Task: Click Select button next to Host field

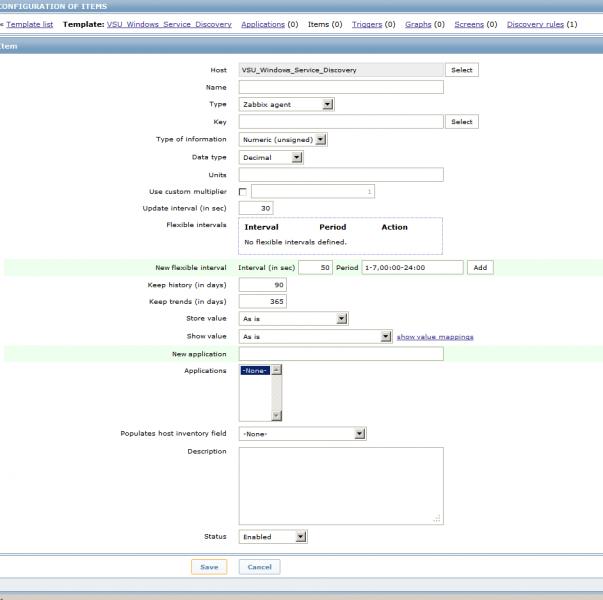Action: tap(462, 70)
